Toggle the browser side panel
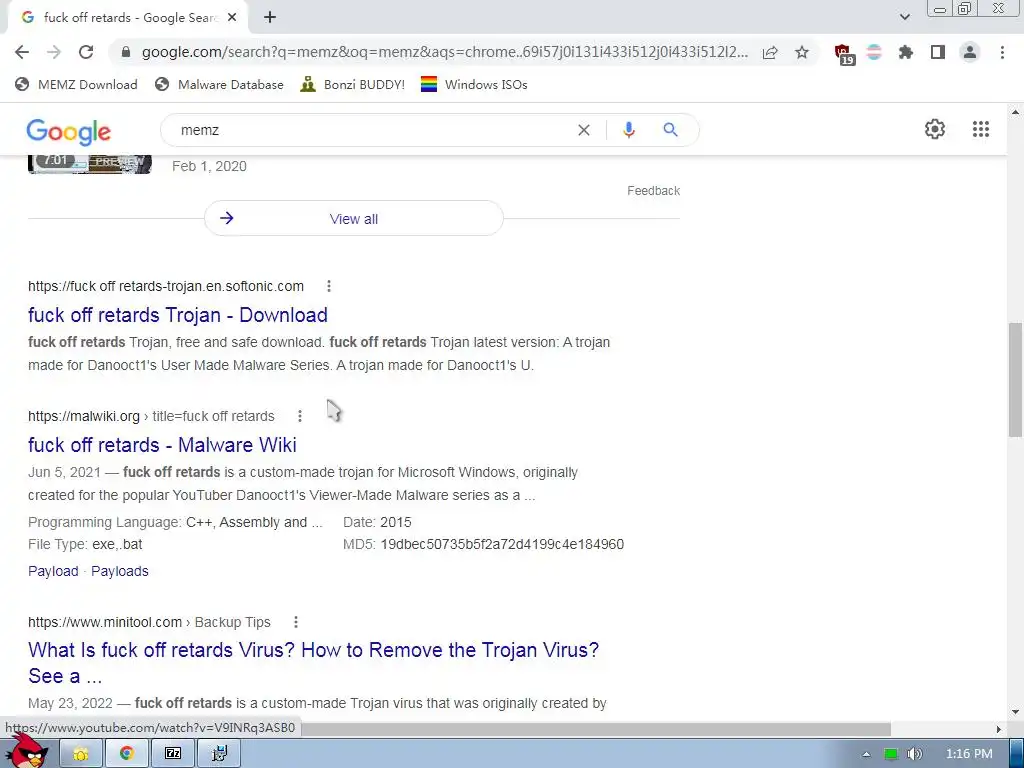 pos(938,52)
